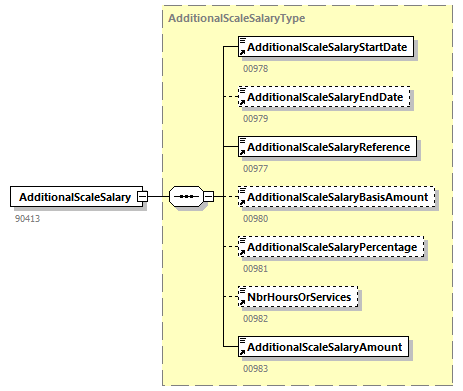This screenshot has height=391, width=463.
Task: Select the AdditionalScaleSalaryBasisAmount optional element
Action: [x=337, y=197]
